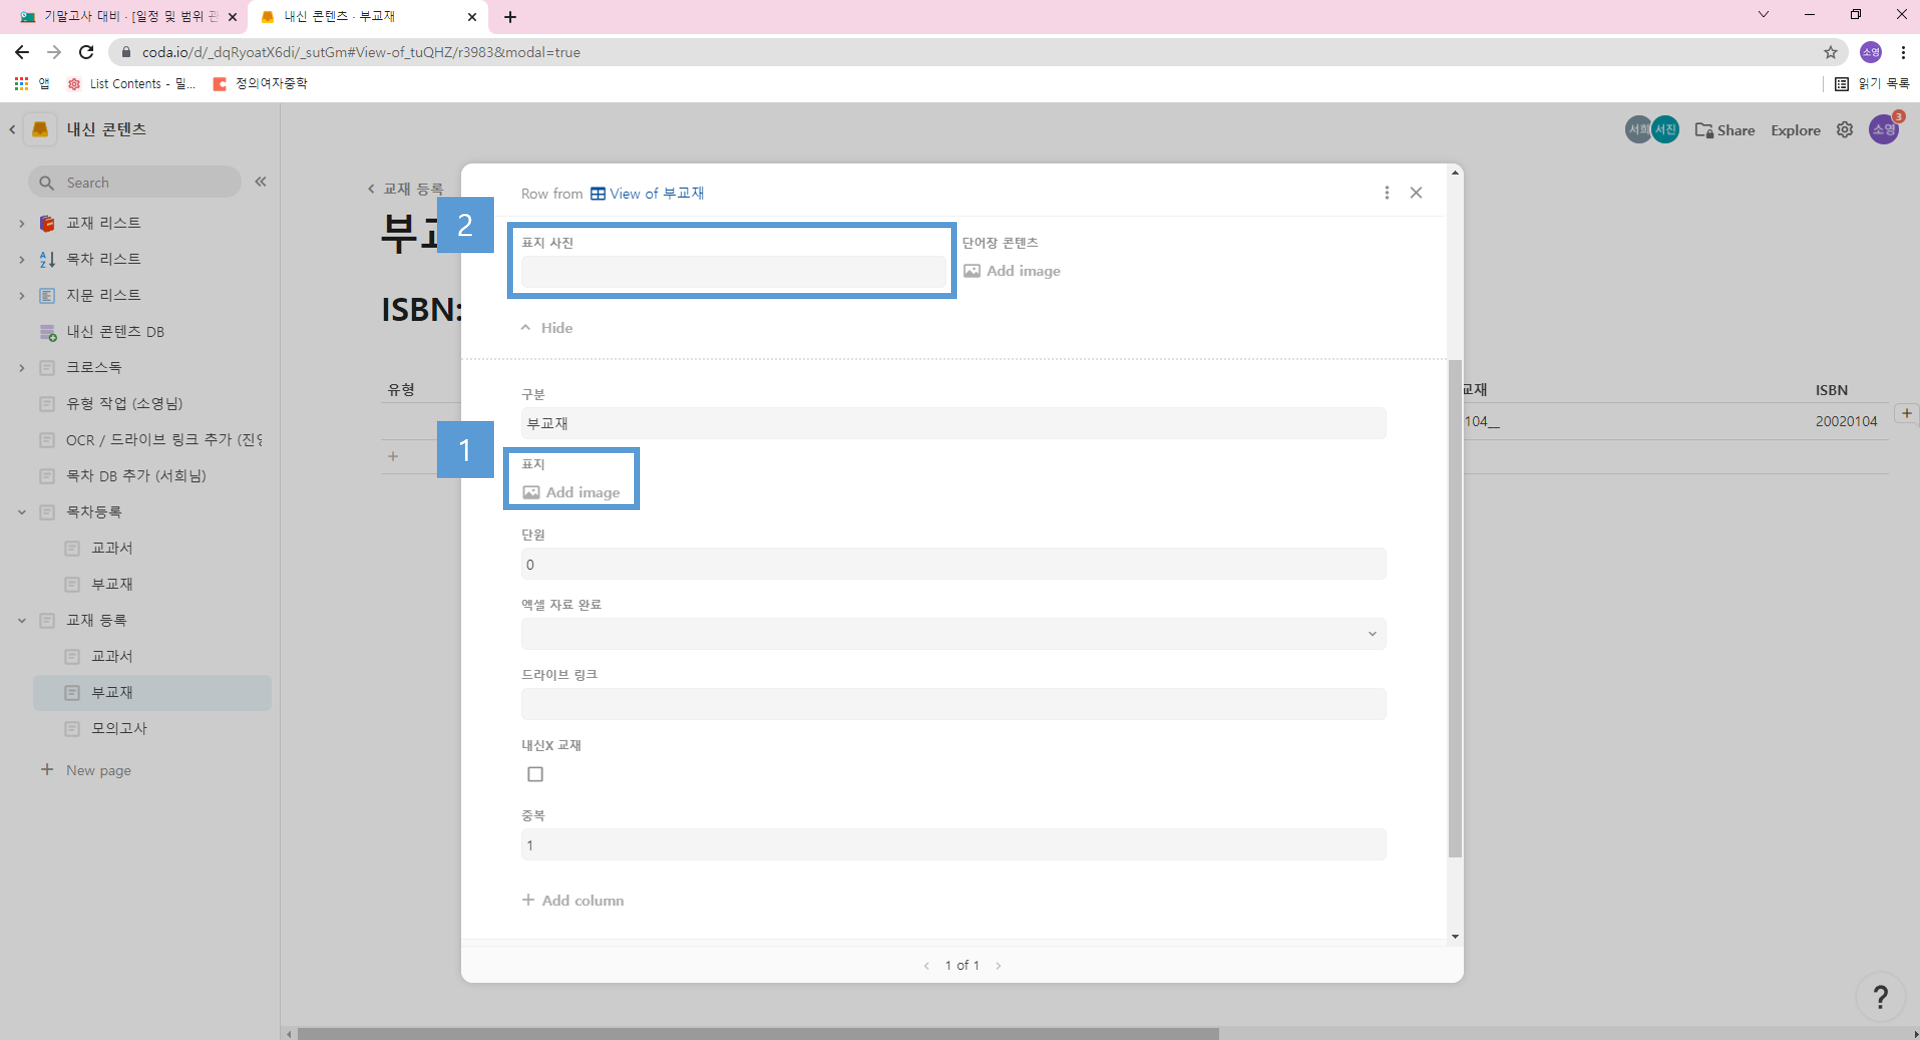Expand the 목차 리스트 page
The width and height of the screenshot is (1920, 1040).
(21, 259)
